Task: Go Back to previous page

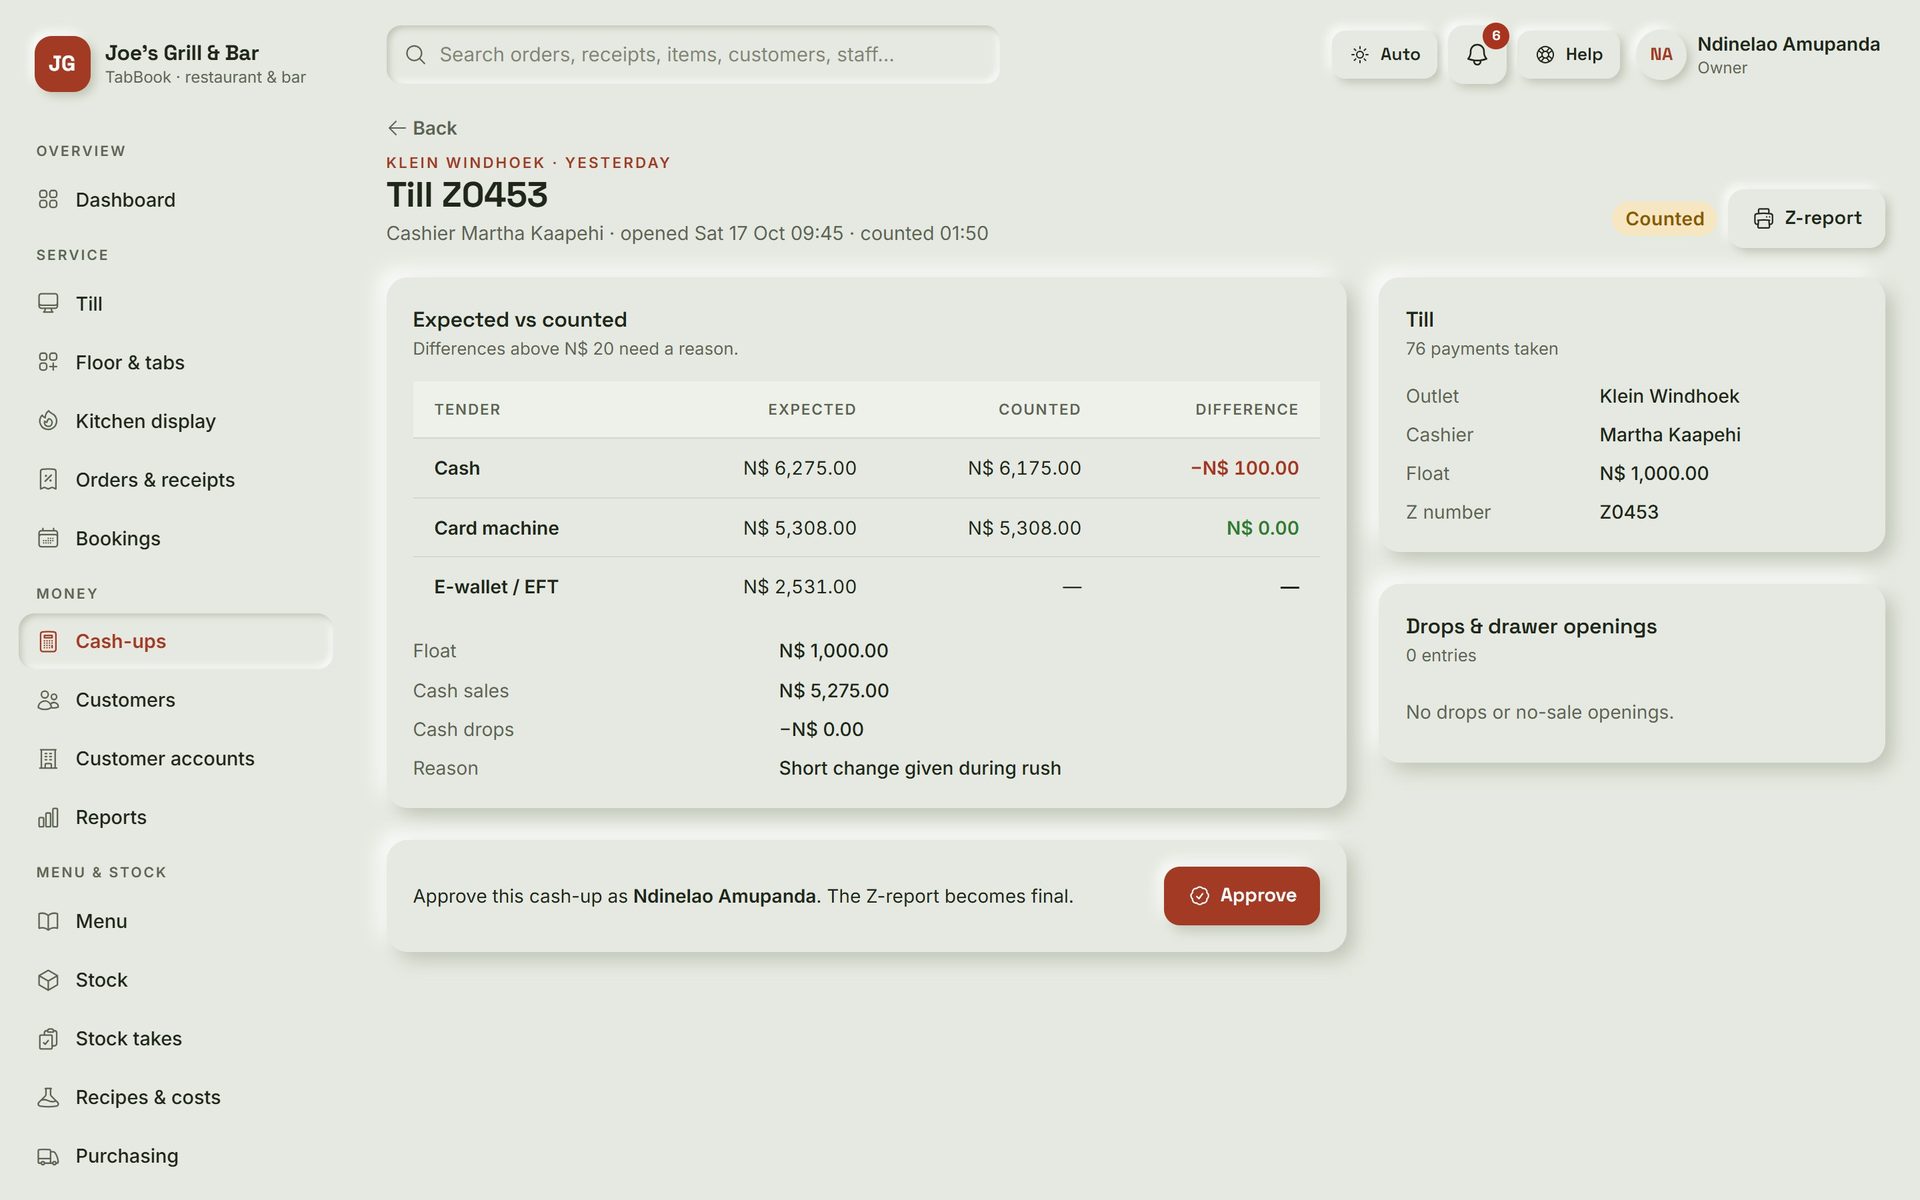Action: click(422, 128)
